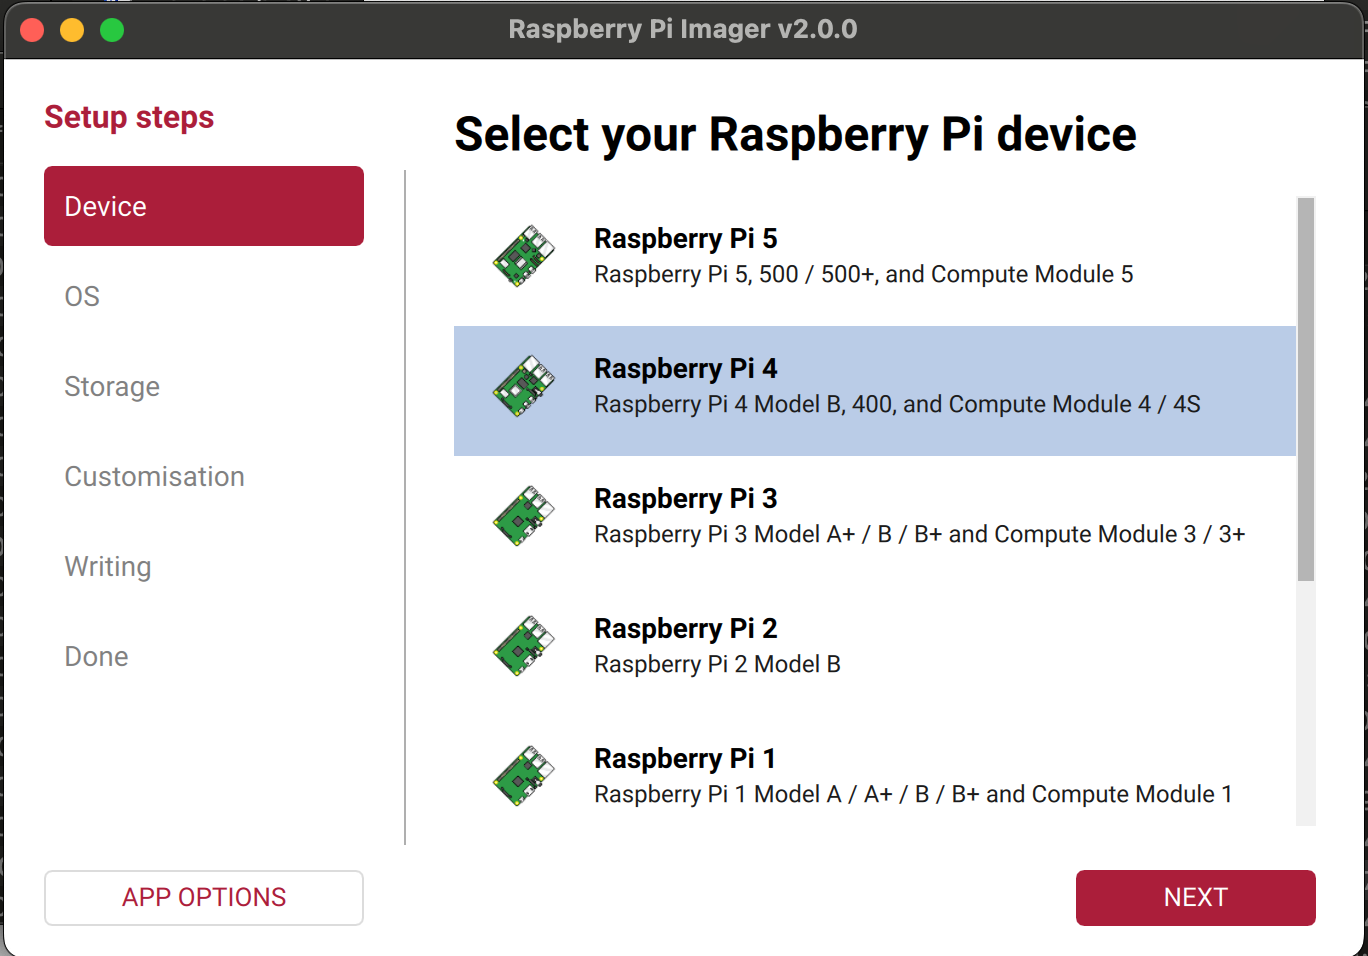Select Raspberry Pi 1 Compute Module 1 entry
Viewport: 1368px width, 956px height.
pos(912,794)
